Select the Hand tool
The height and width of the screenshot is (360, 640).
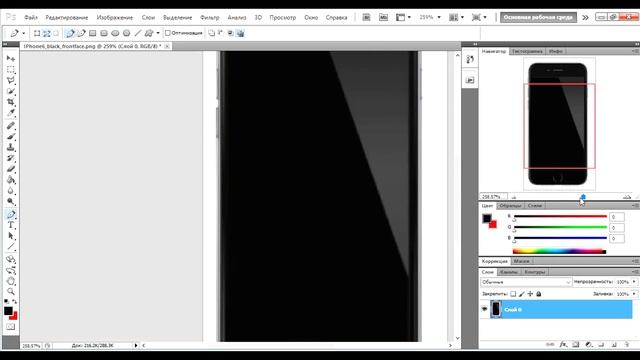point(11,281)
